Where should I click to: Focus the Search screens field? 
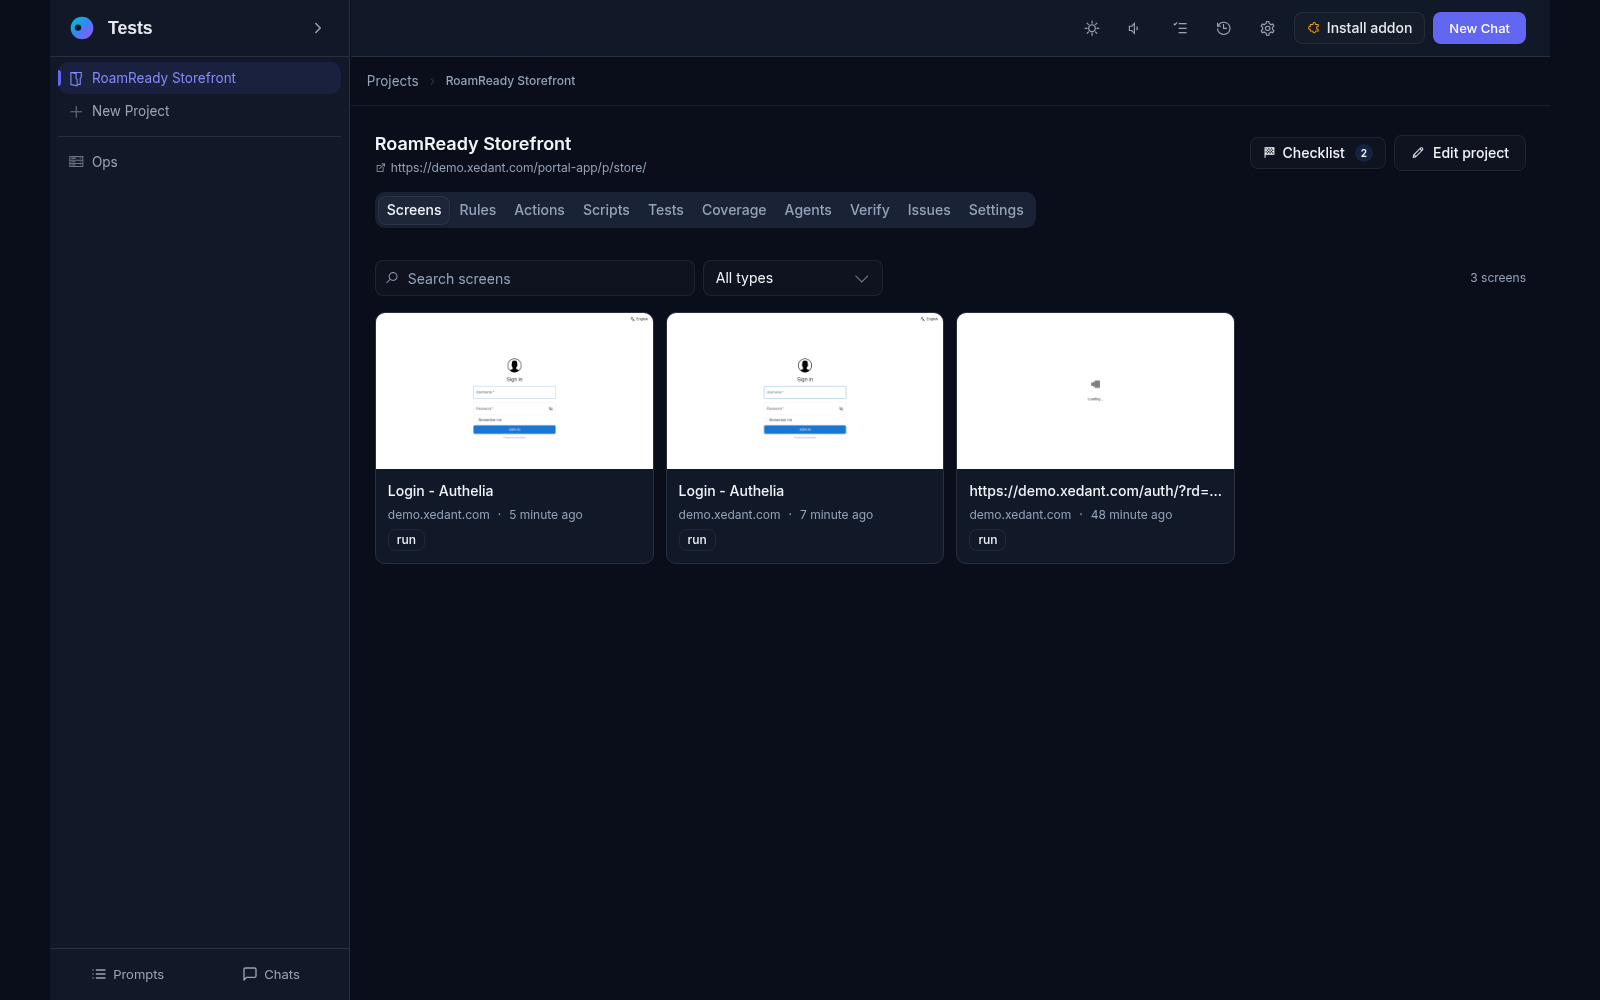[535, 278]
